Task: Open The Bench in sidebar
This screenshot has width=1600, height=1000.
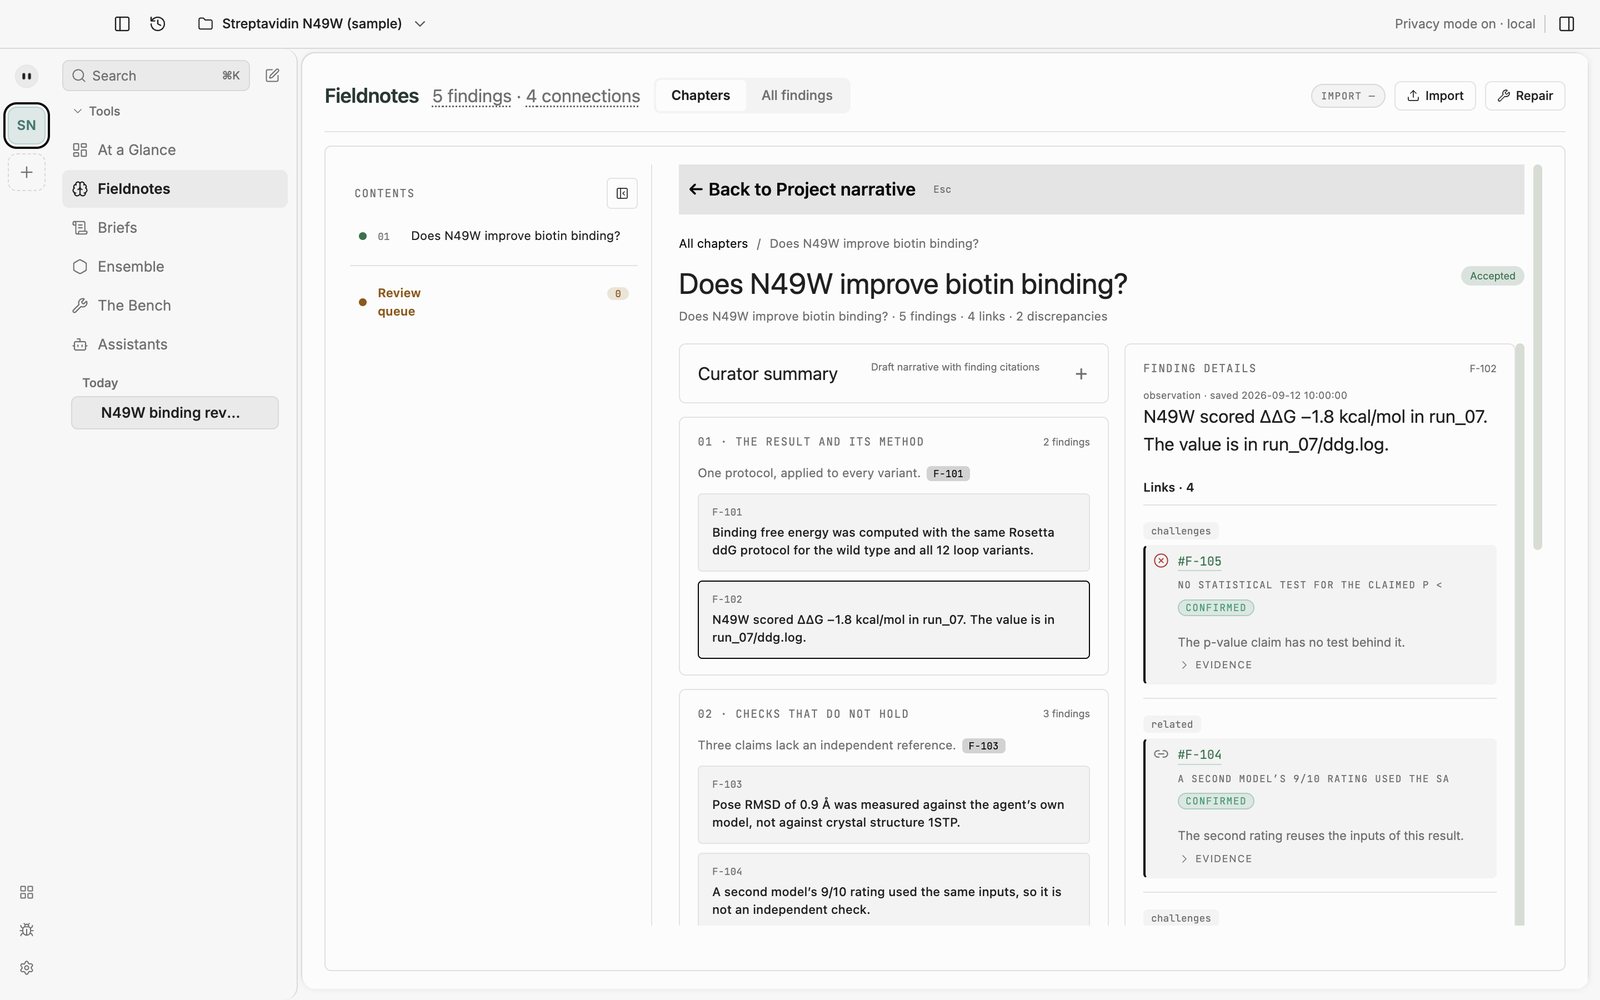Action: (x=175, y=306)
